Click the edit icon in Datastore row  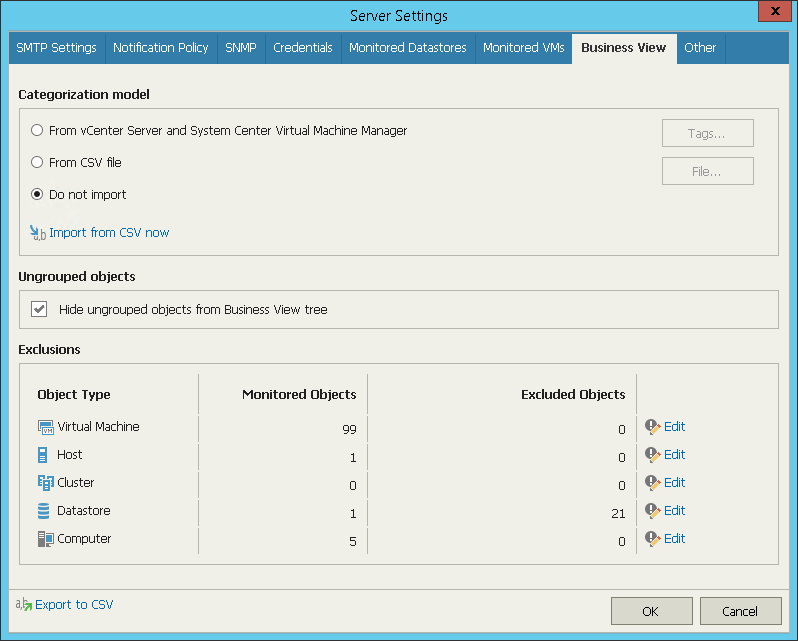click(x=652, y=511)
